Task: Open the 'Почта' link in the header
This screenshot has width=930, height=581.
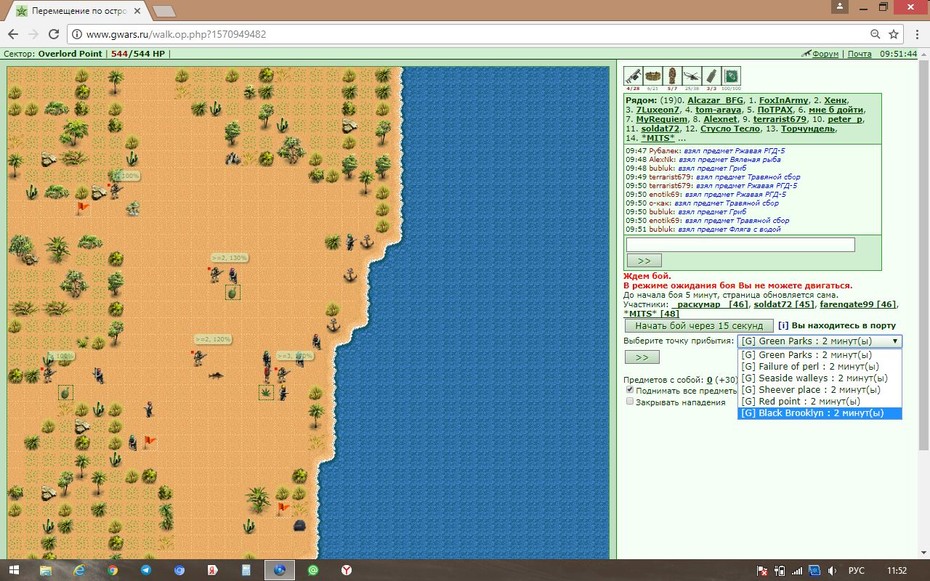Action: (x=859, y=53)
